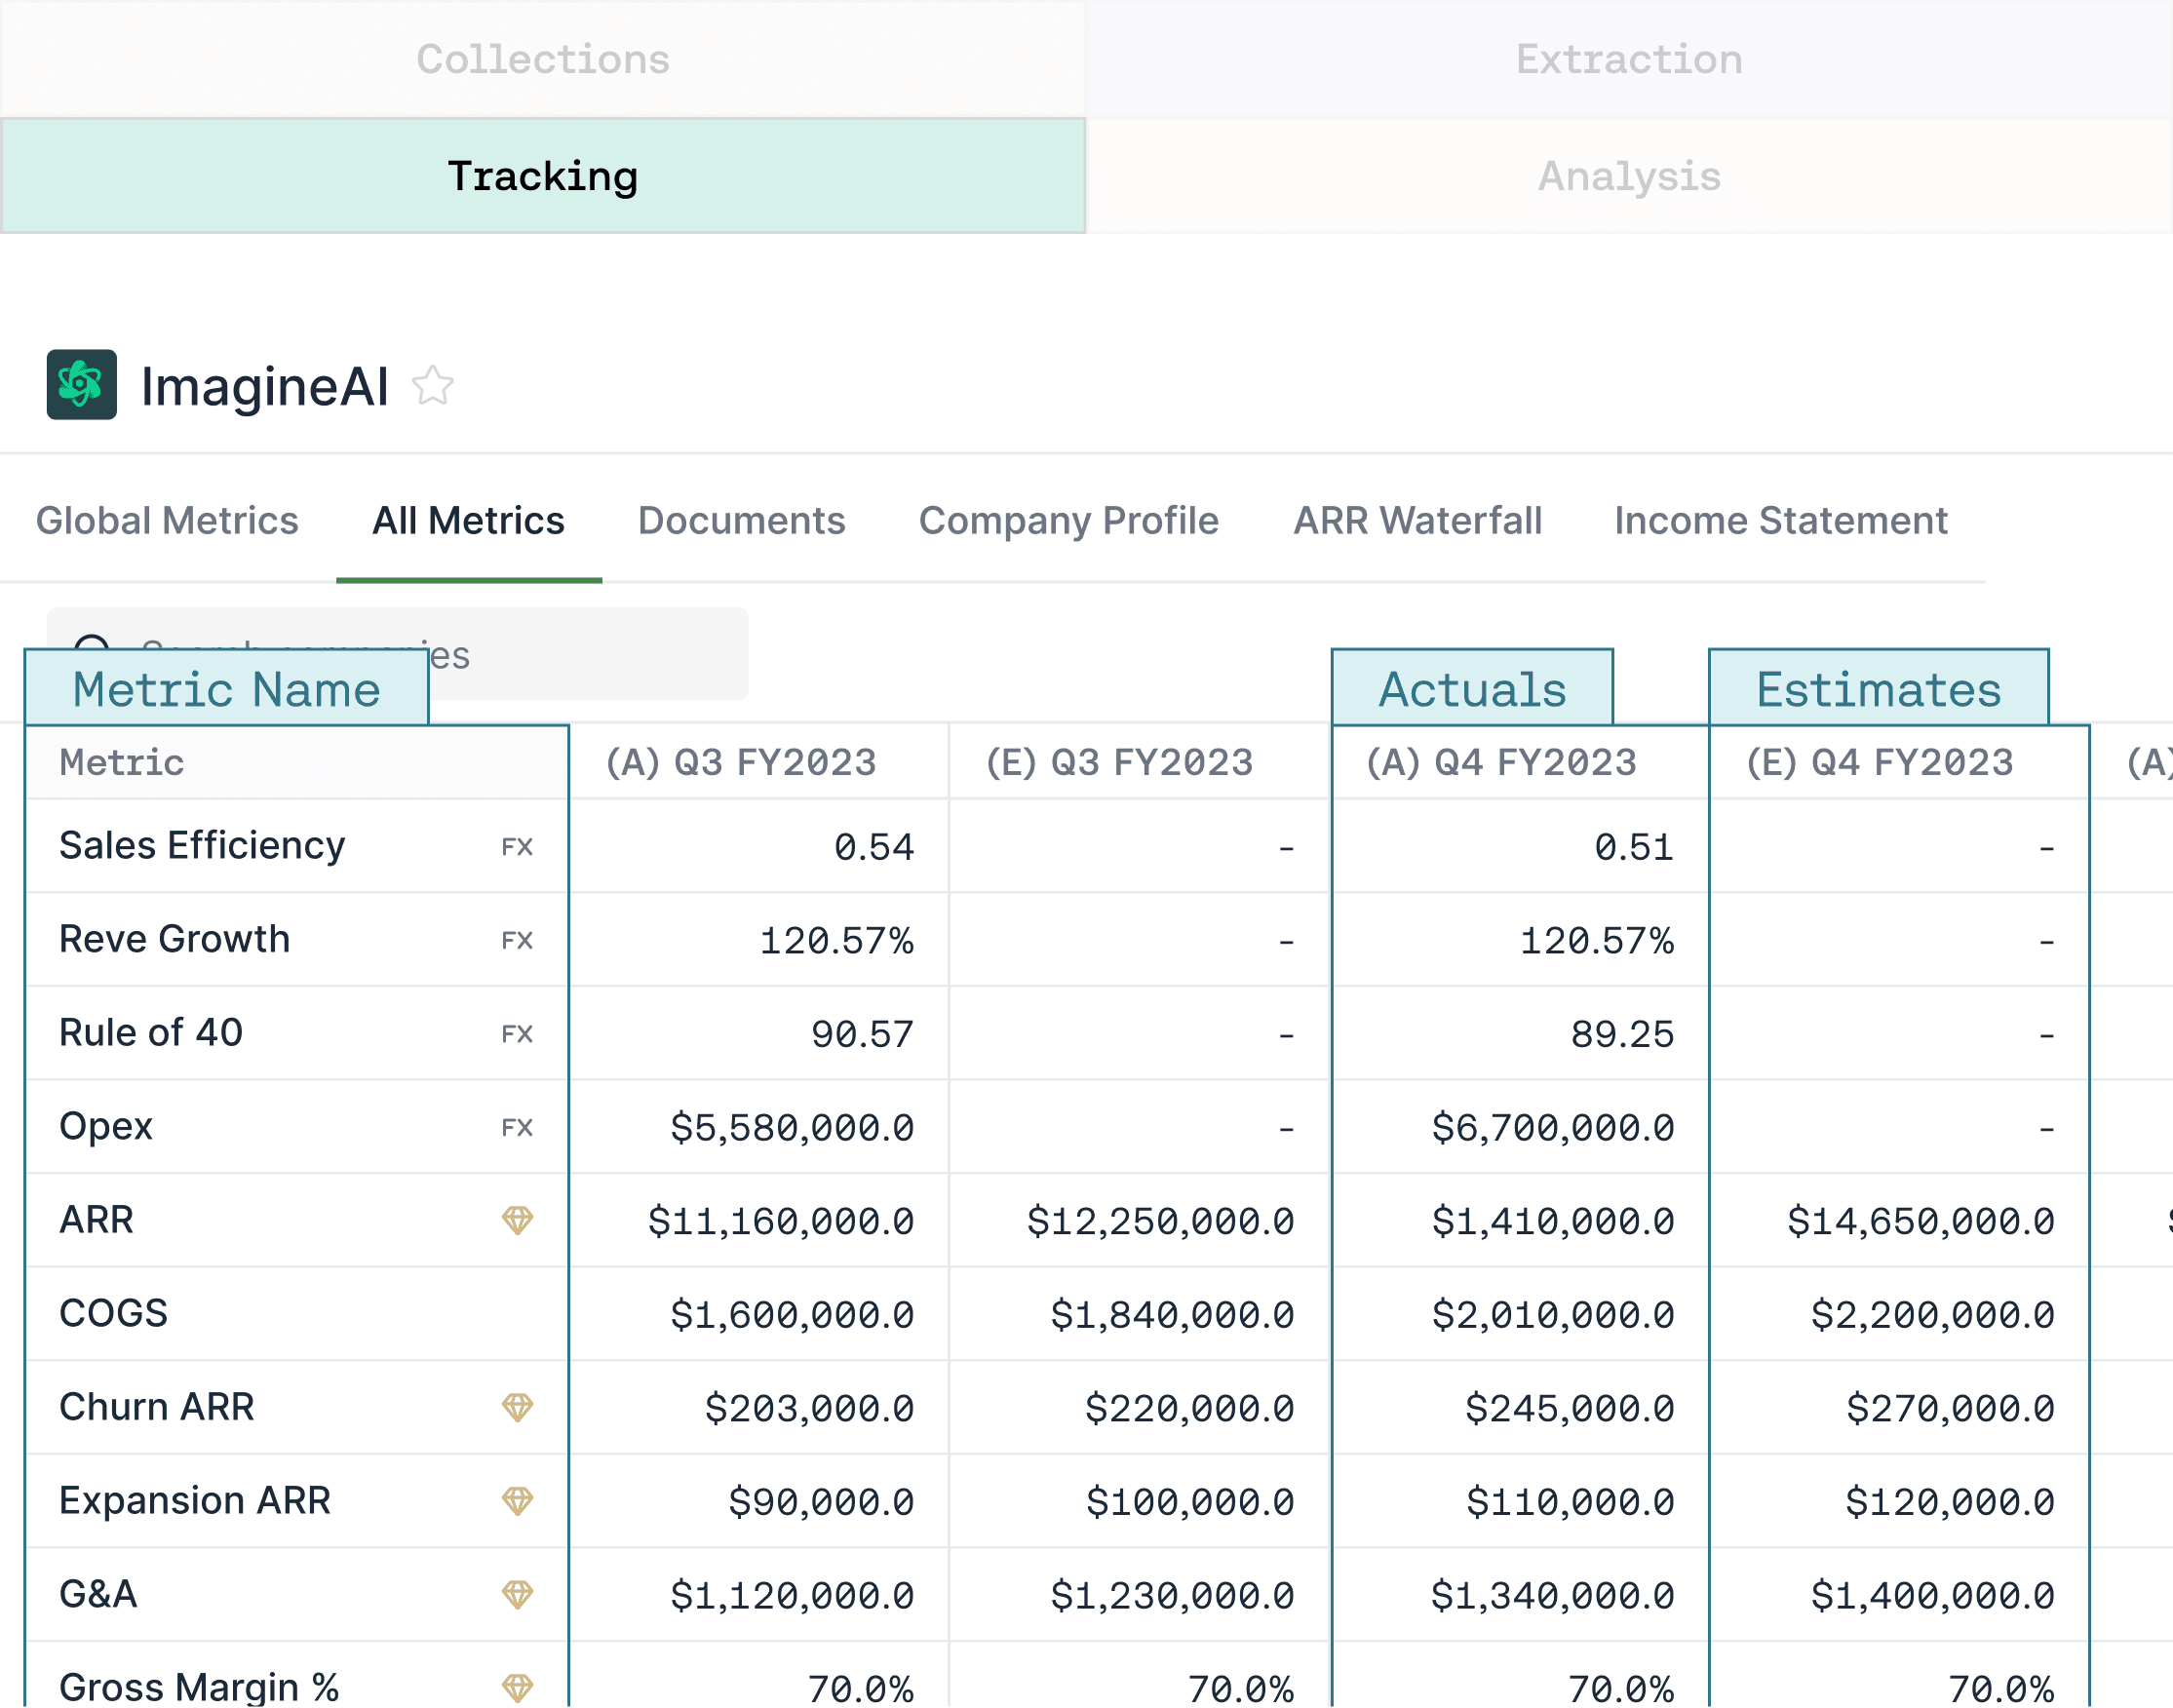Switch to the Analysis section
Image resolution: width=2173 pixels, height=1708 pixels.
coord(1629,177)
